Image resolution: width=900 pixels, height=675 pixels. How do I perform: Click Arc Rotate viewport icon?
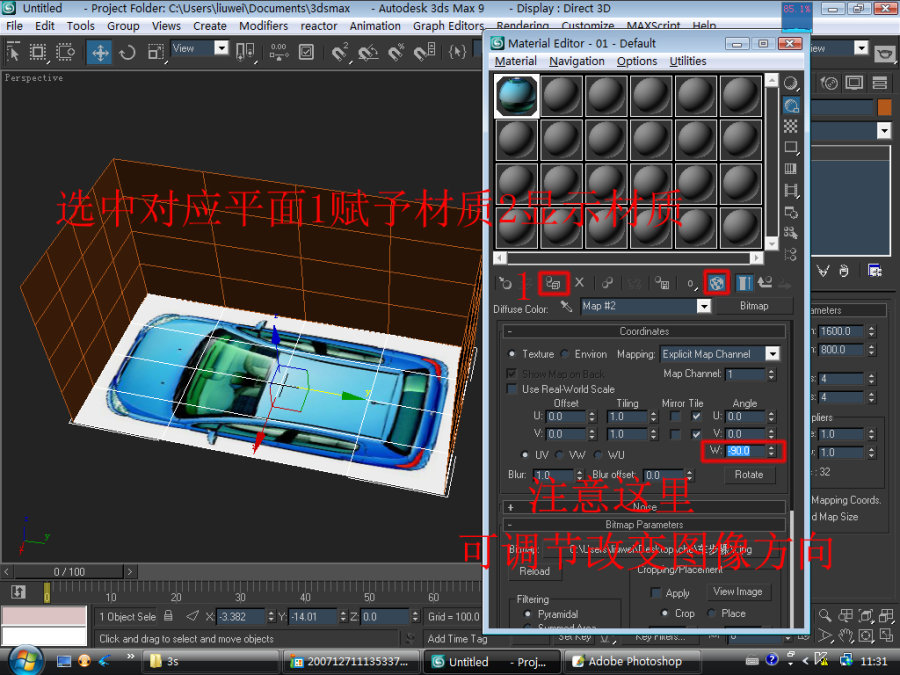coord(867,636)
